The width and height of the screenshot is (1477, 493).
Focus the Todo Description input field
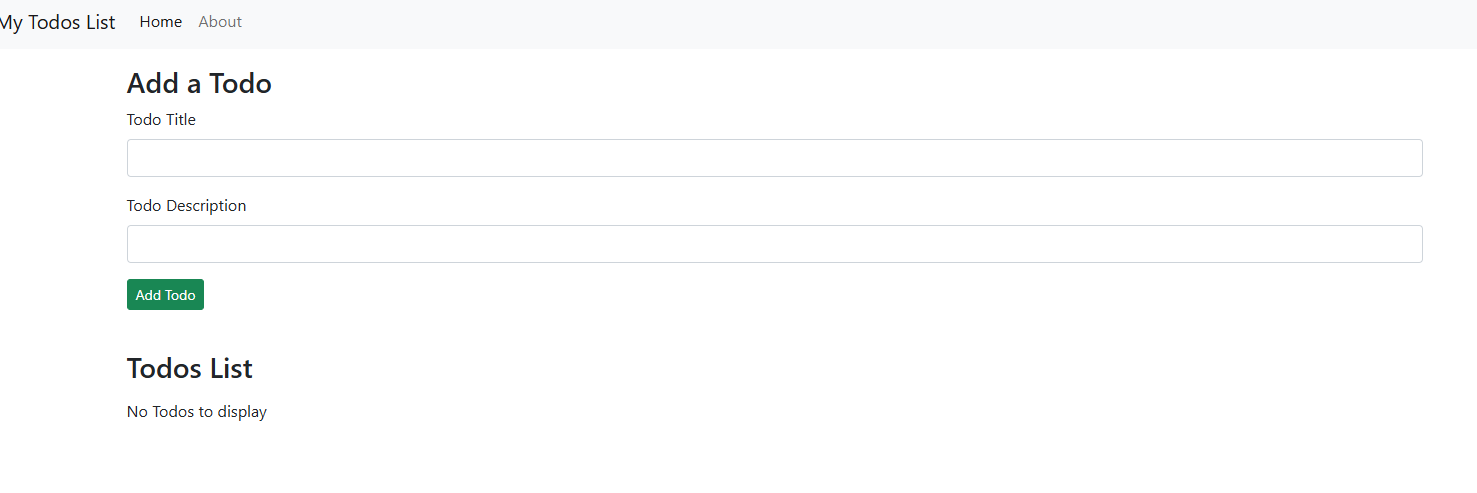click(774, 244)
